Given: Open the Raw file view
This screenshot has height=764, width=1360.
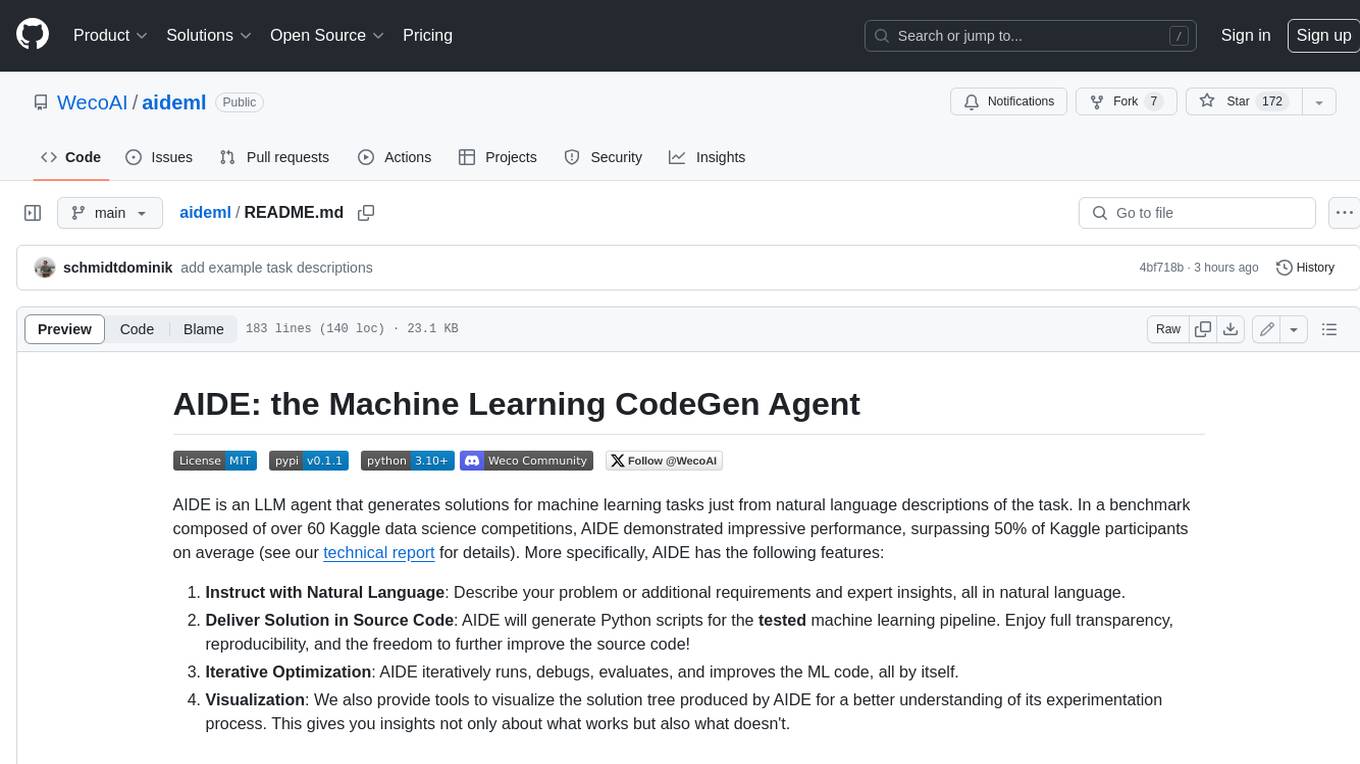Looking at the screenshot, I should click(x=1168, y=329).
